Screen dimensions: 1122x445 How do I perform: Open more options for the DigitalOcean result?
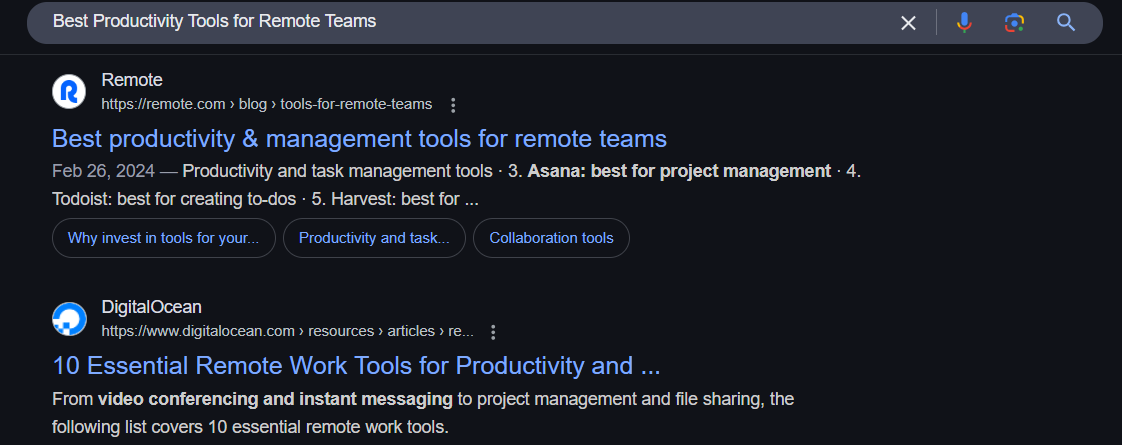tap(492, 332)
